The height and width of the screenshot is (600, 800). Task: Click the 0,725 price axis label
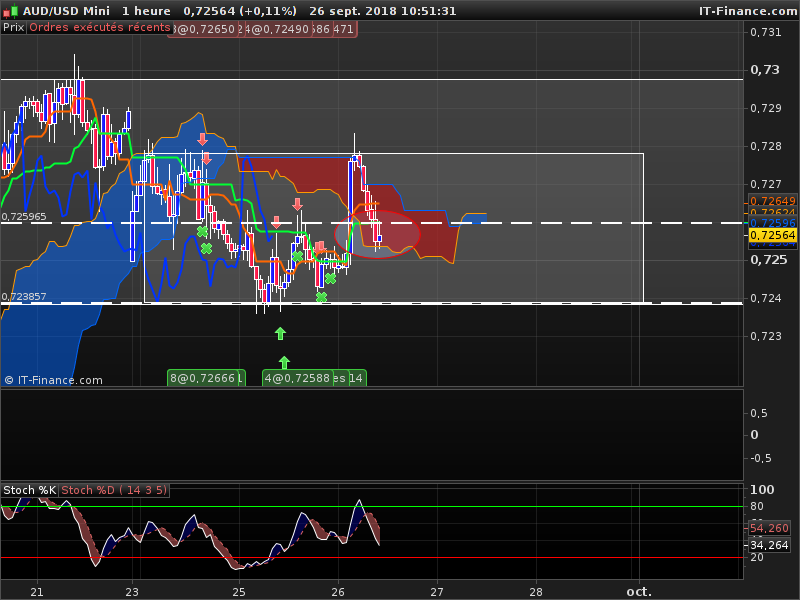[x=768, y=260]
